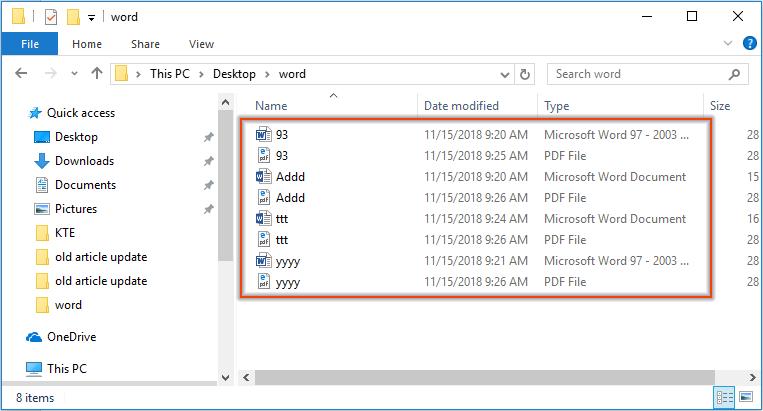Open the Customize Quick Access Toolbar dropdown
Image resolution: width=763 pixels, height=411 pixels.
91,18
